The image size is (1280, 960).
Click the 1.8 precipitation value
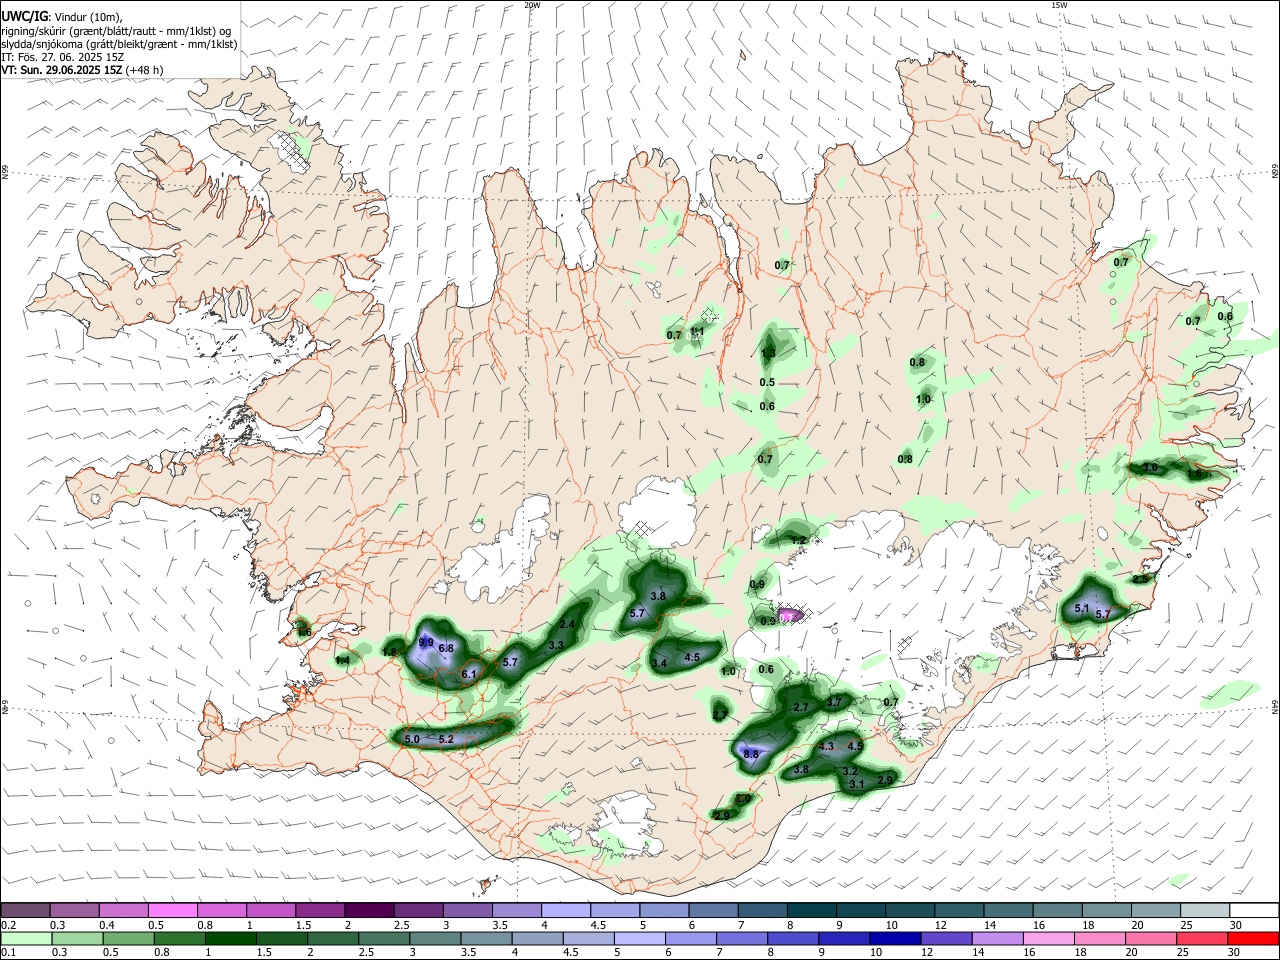point(389,653)
